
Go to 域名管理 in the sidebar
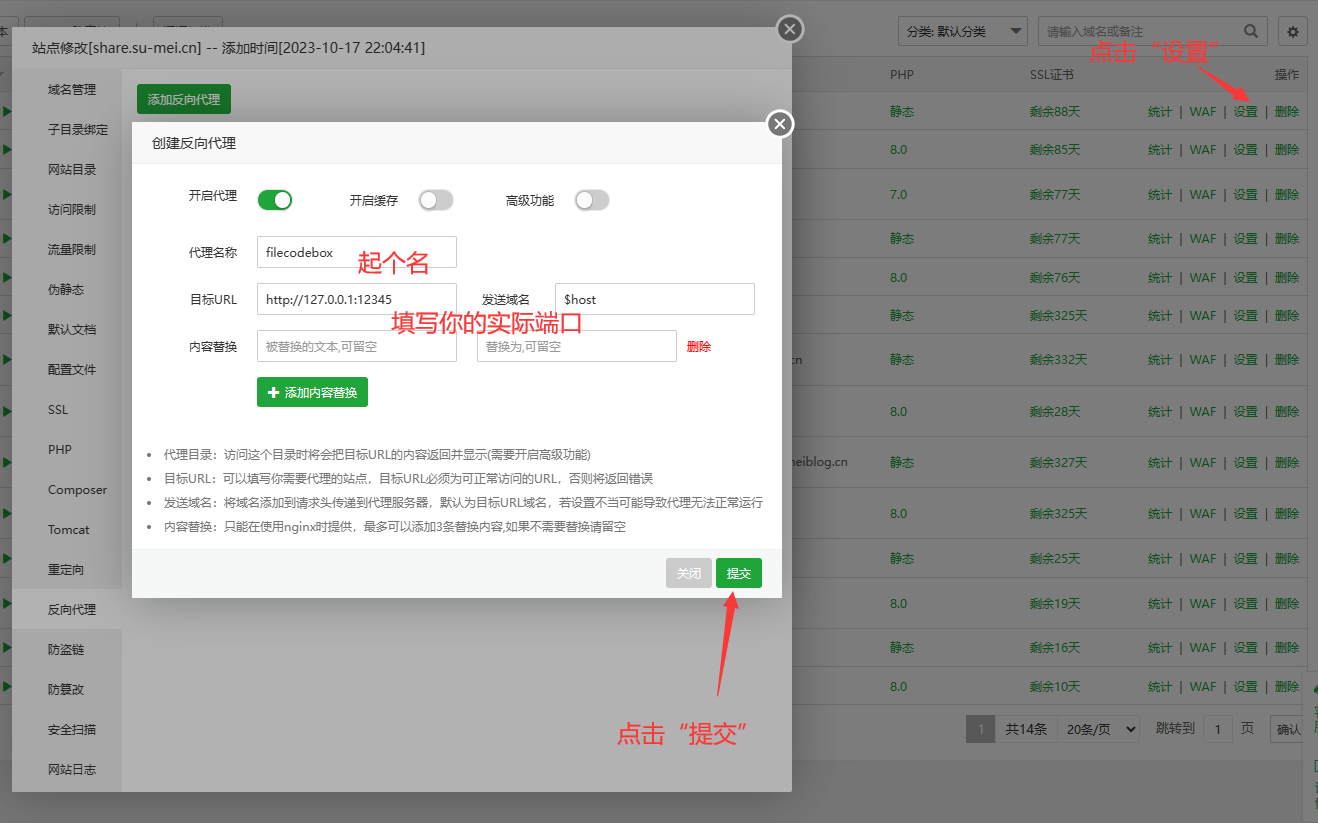tap(72, 89)
